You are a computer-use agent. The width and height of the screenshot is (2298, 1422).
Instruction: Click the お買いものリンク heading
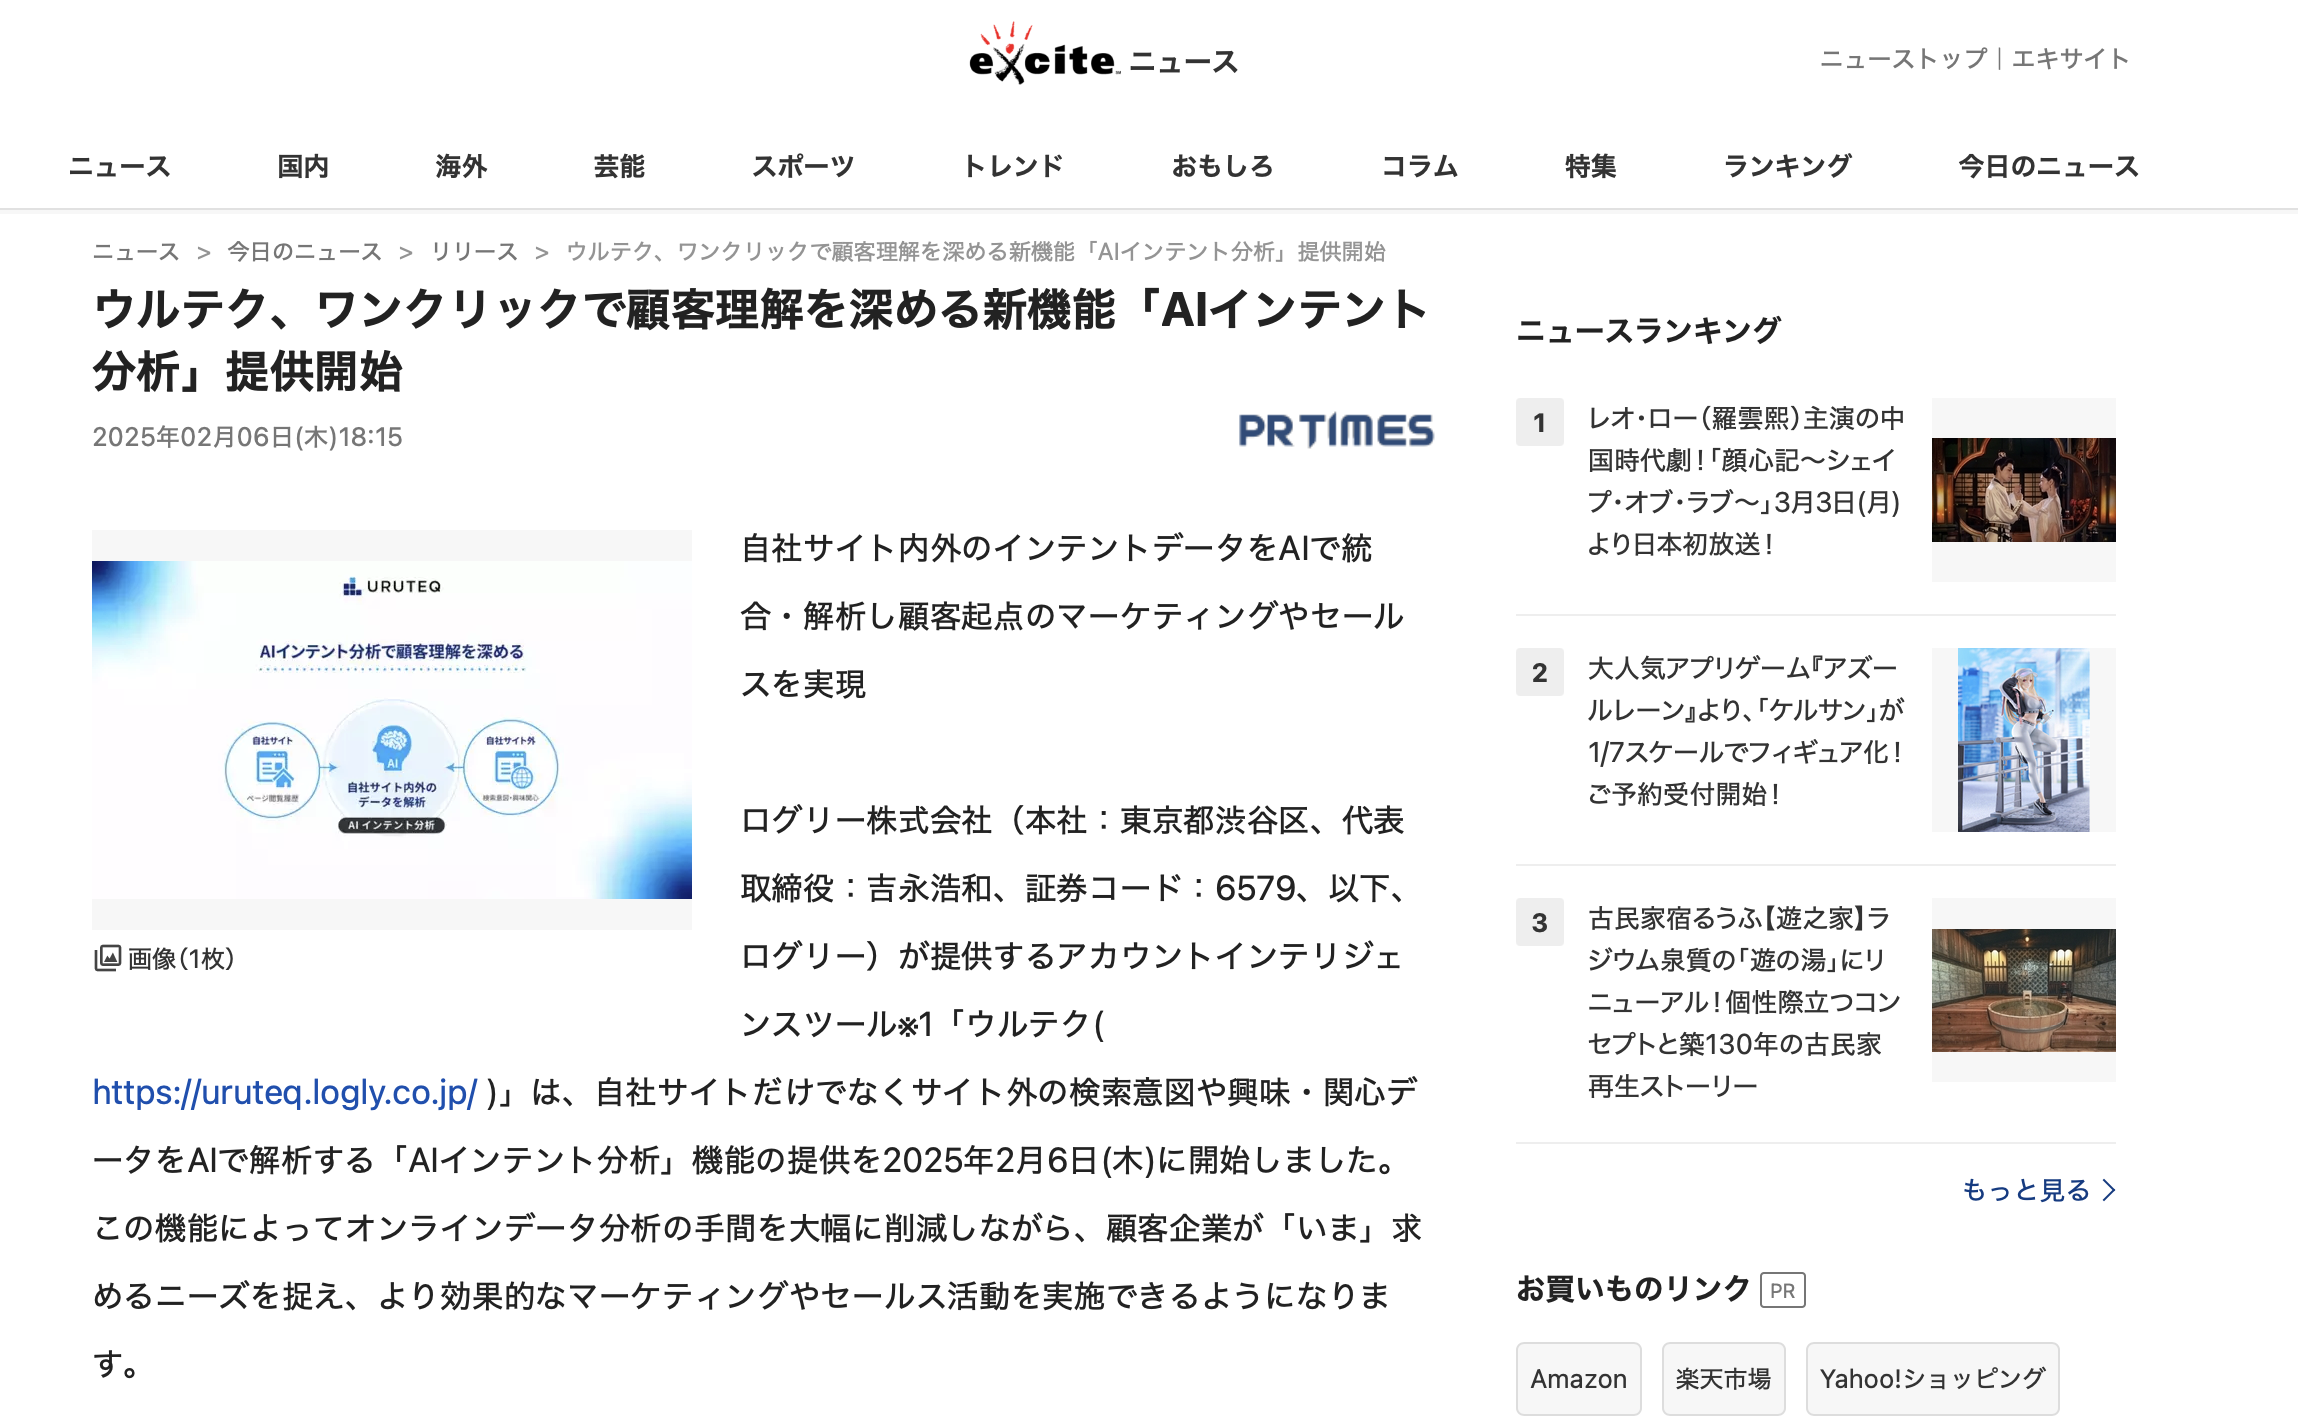[x=1633, y=1289]
